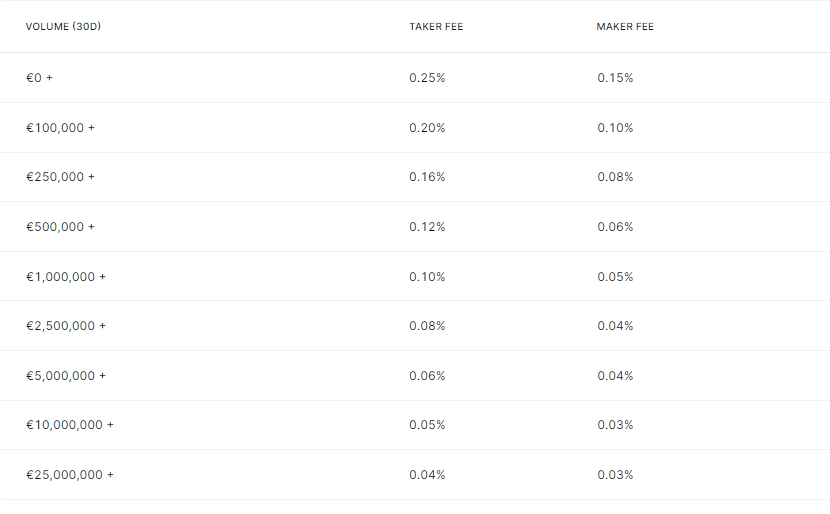Click the TAKER FEE column header
Viewport: 830px width, 514px height.
pos(436,26)
